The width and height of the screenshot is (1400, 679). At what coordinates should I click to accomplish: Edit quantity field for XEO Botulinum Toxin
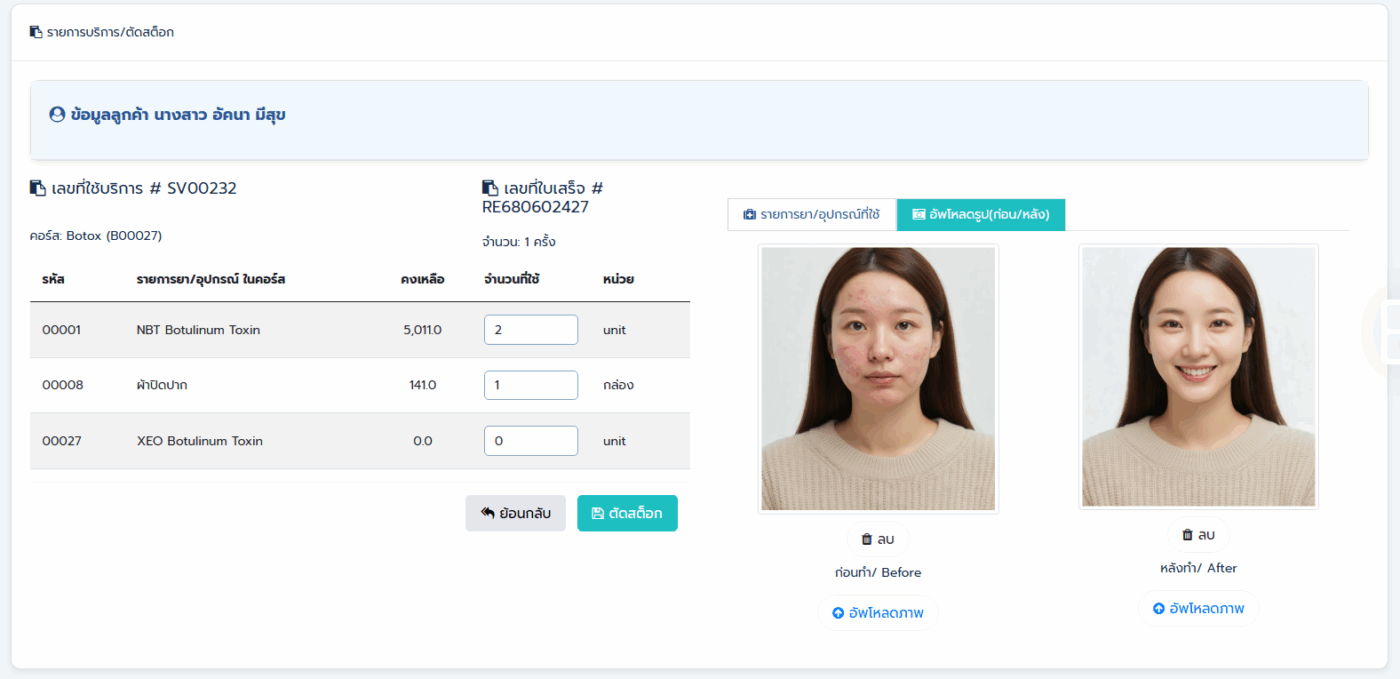coord(531,441)
